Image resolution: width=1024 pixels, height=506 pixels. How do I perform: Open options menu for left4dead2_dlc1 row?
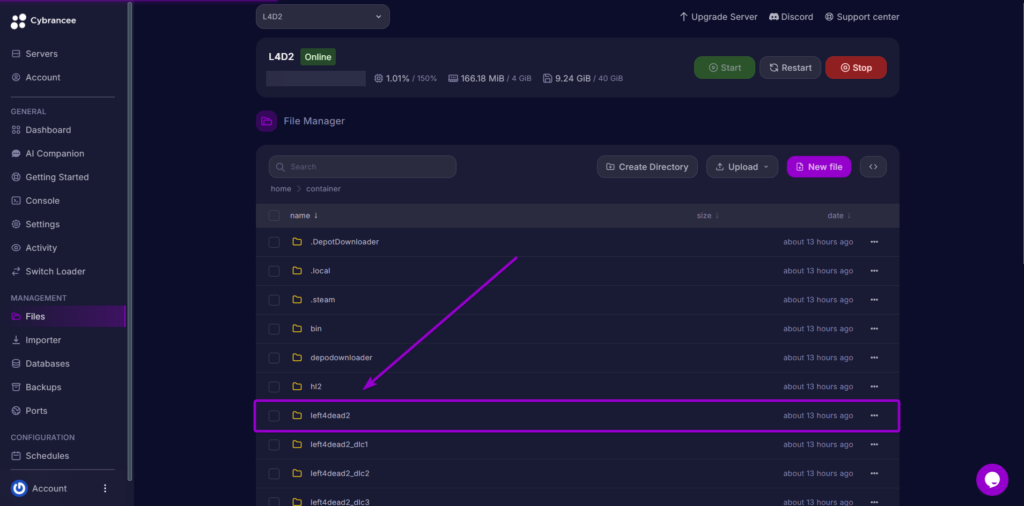(x=874, y=445)
